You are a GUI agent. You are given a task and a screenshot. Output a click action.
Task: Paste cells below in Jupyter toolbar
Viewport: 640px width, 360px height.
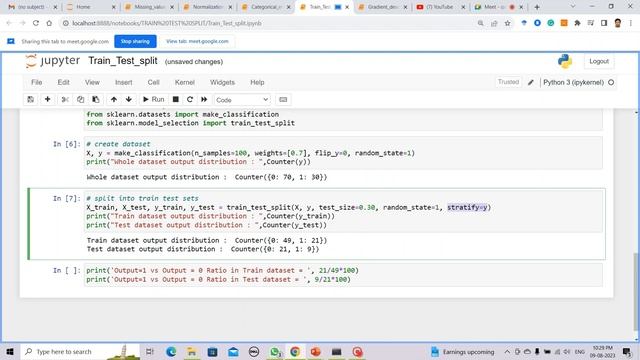96,100
